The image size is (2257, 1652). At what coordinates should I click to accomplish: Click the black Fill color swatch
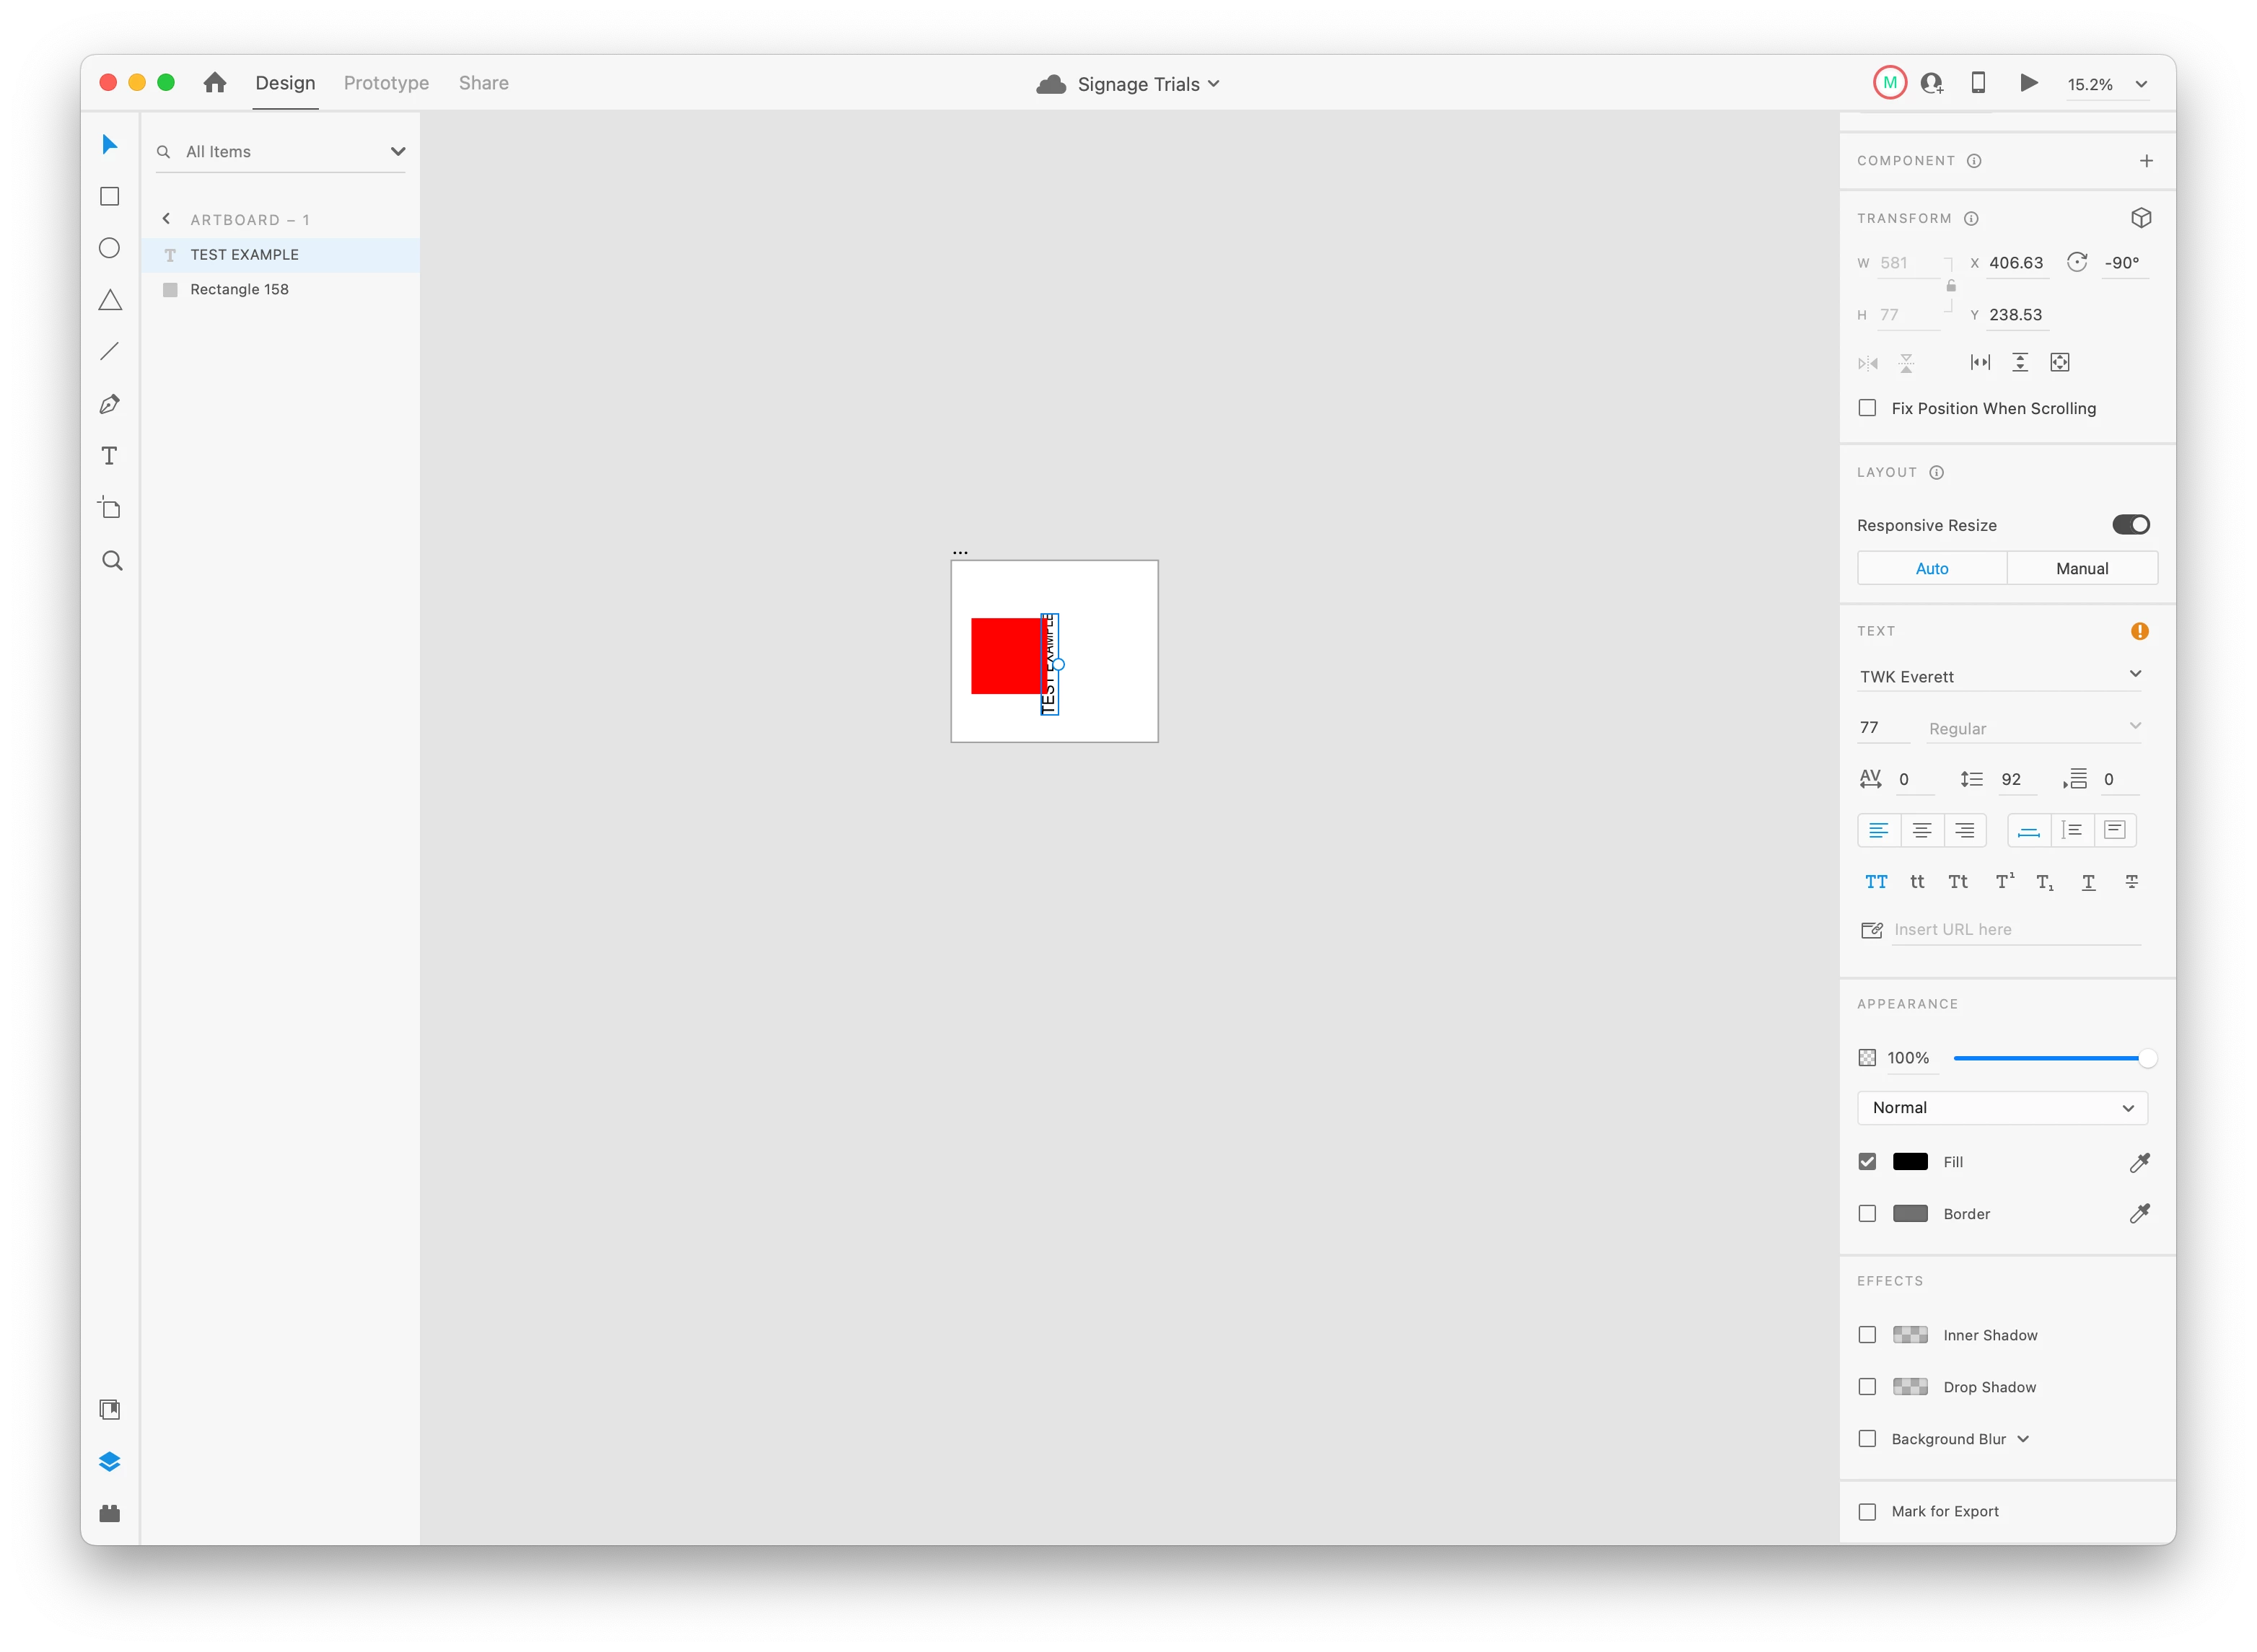click(1910, 1162)
